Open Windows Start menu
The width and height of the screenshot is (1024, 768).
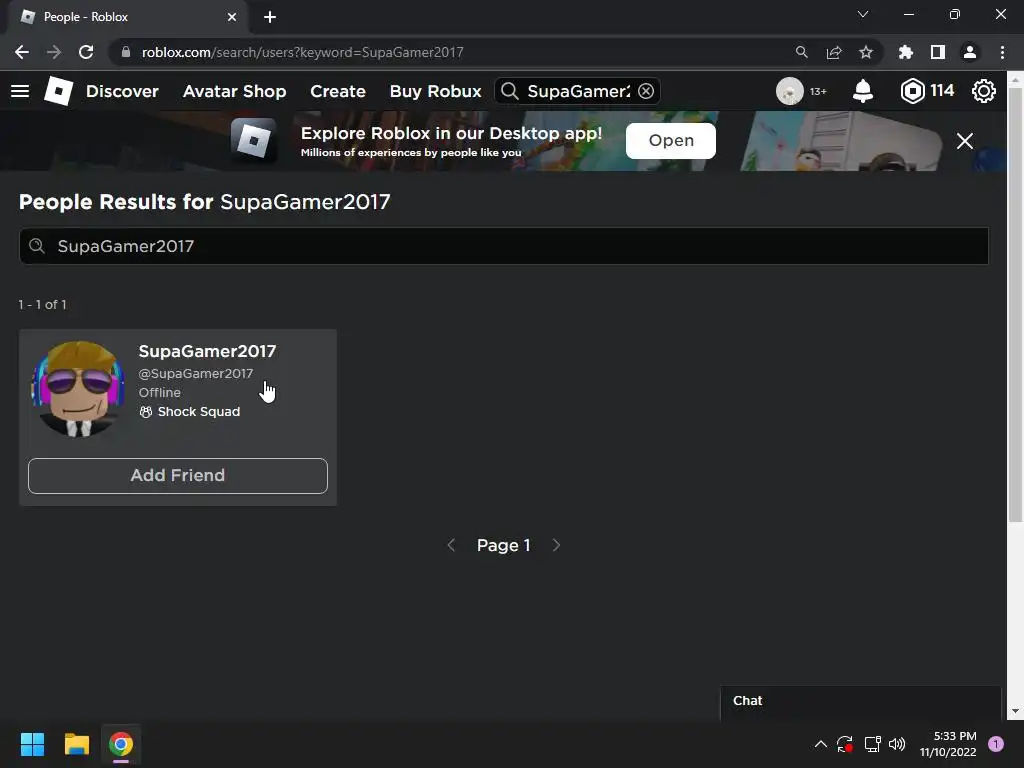(32, 744)
